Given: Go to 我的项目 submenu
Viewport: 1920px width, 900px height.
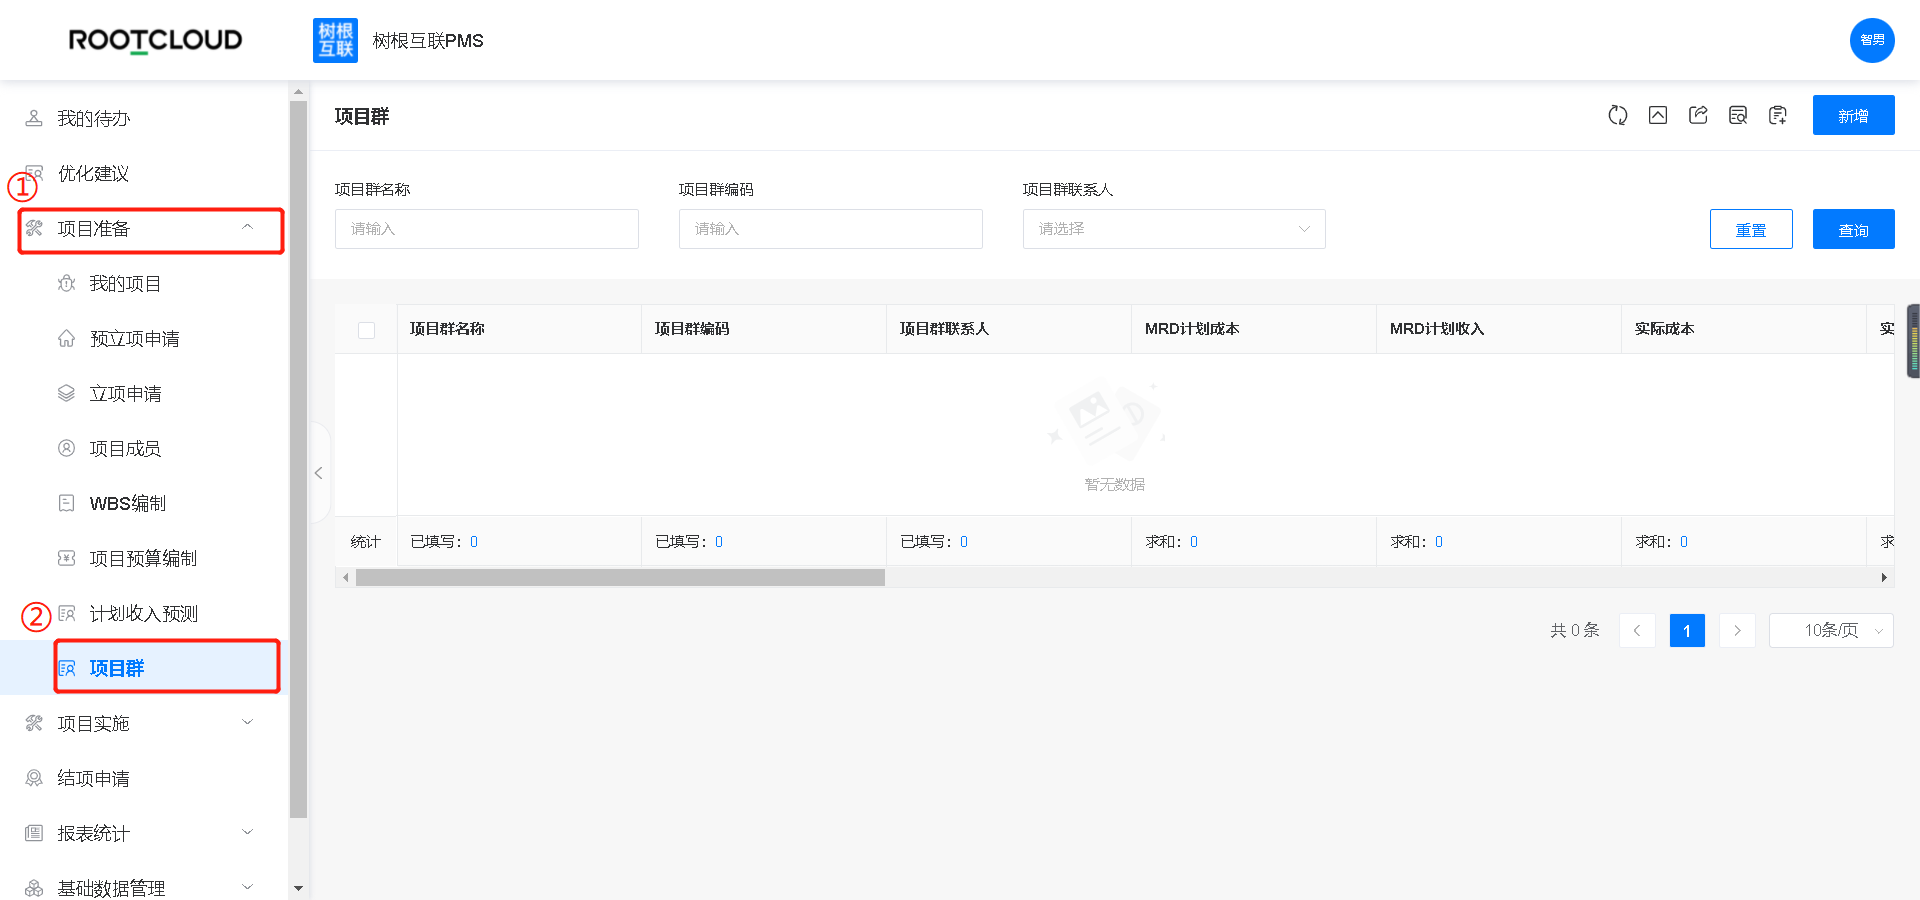Looking at the screenshot, I should coord(144,283).
